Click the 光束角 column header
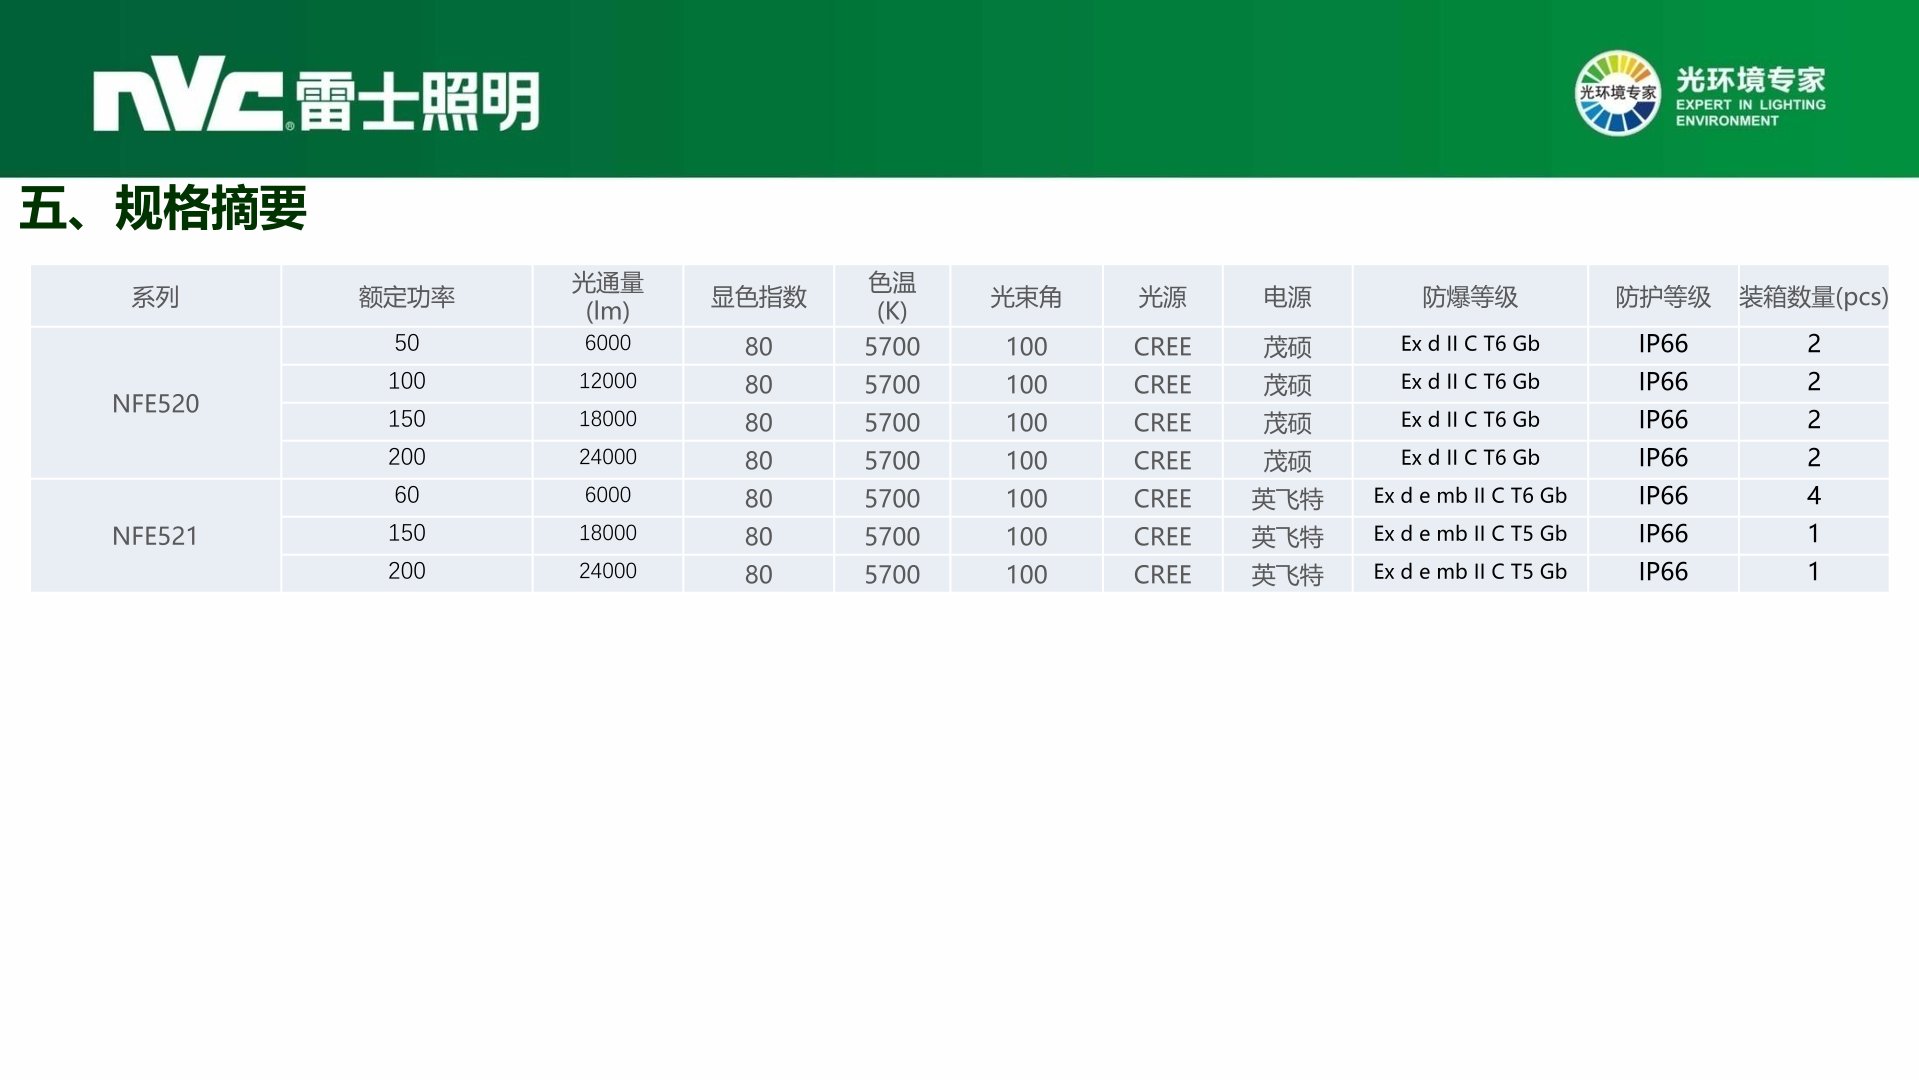 (x=1026, y=297)
